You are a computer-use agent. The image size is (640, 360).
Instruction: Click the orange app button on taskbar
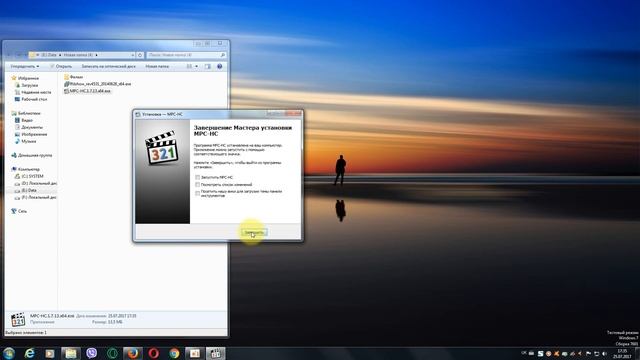[195, 353]
